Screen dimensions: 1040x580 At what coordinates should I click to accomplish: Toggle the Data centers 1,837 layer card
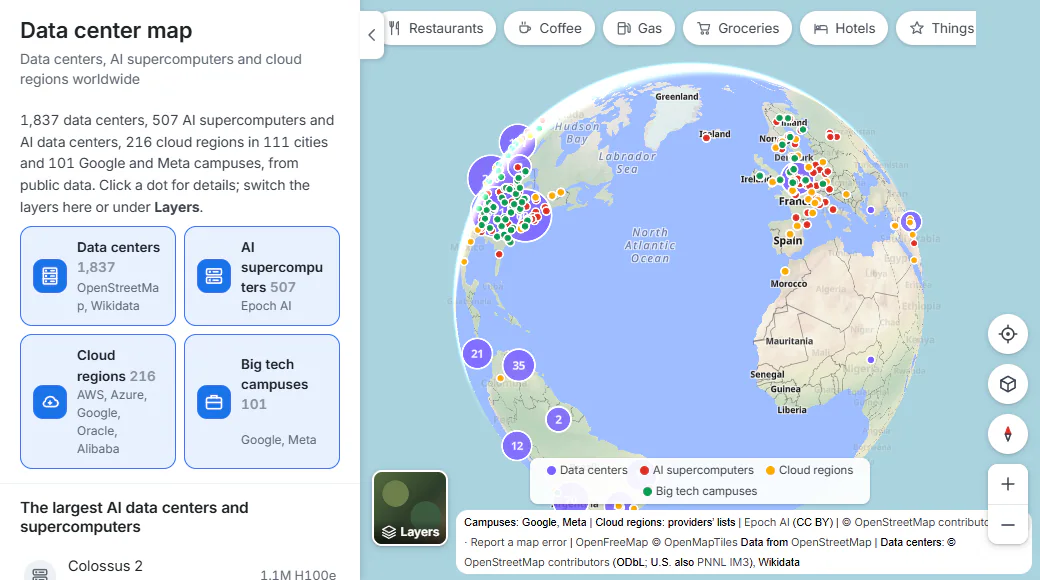click(x=98, y=276)
